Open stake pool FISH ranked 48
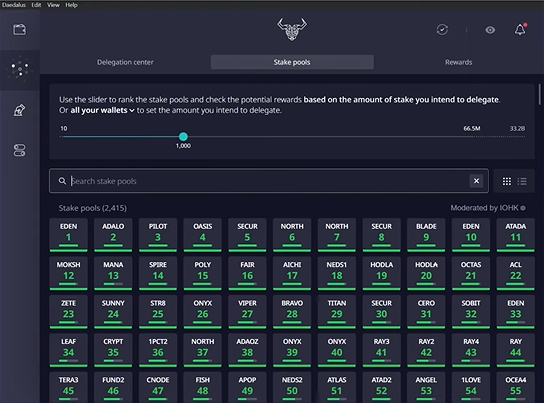The height and width of the screenshot is (403, 544). tap(203, 387)
